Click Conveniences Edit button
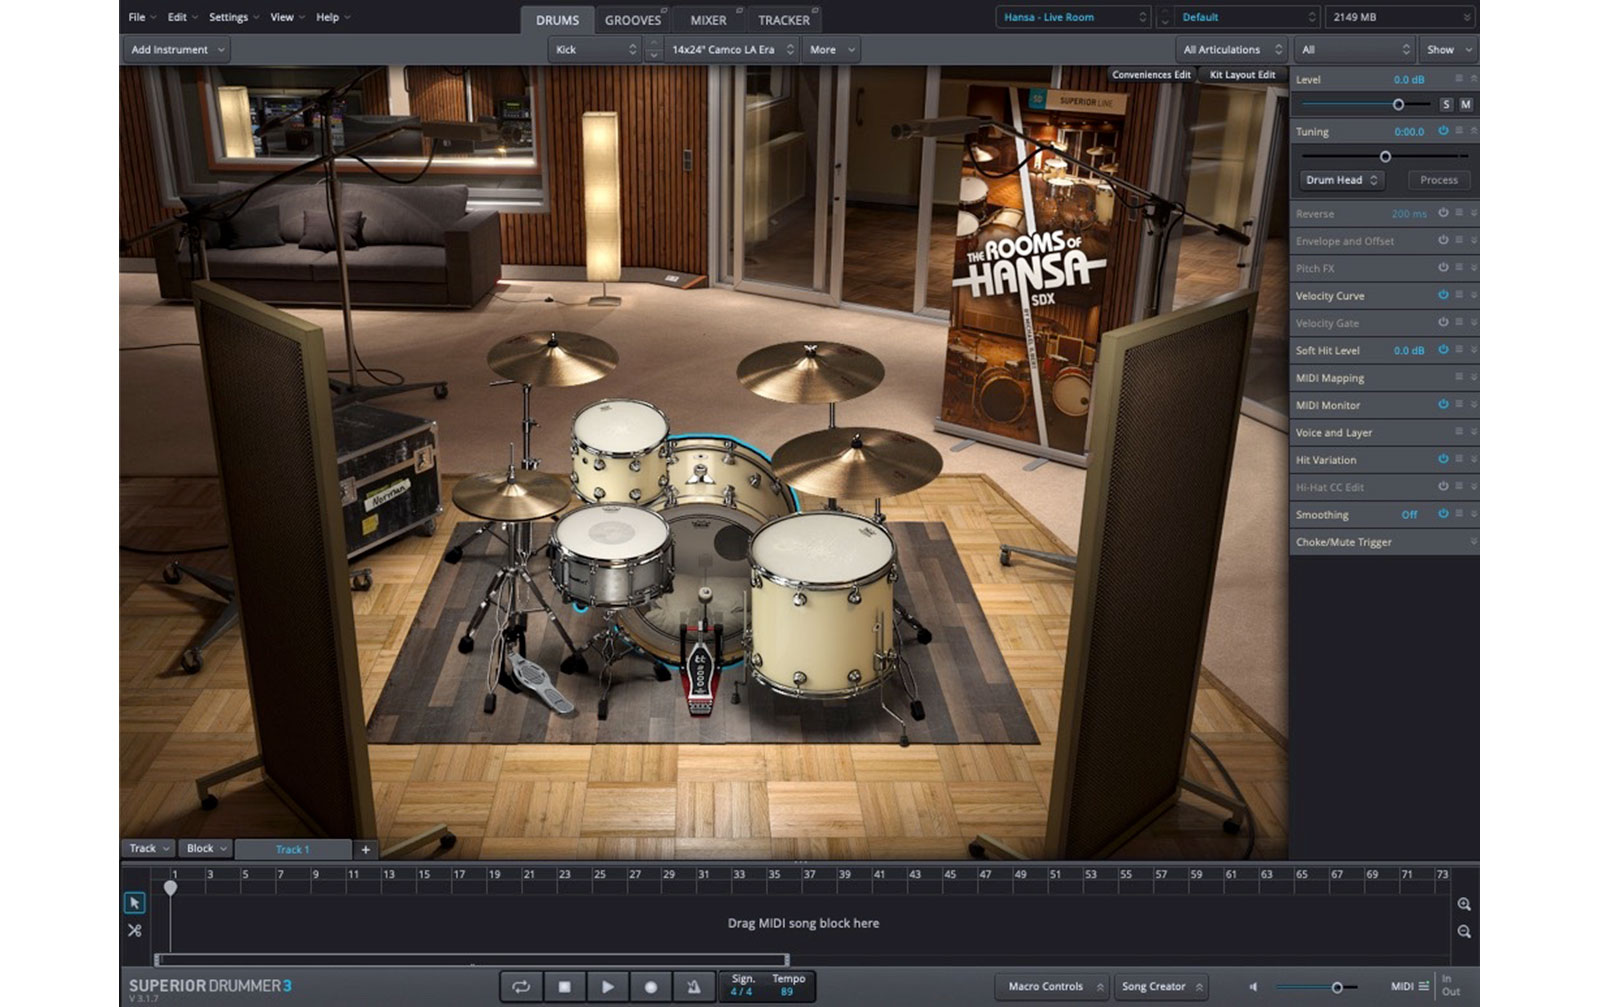Image resolution: width=1600 pixels, height=1007 pixels. (1151, 75)
